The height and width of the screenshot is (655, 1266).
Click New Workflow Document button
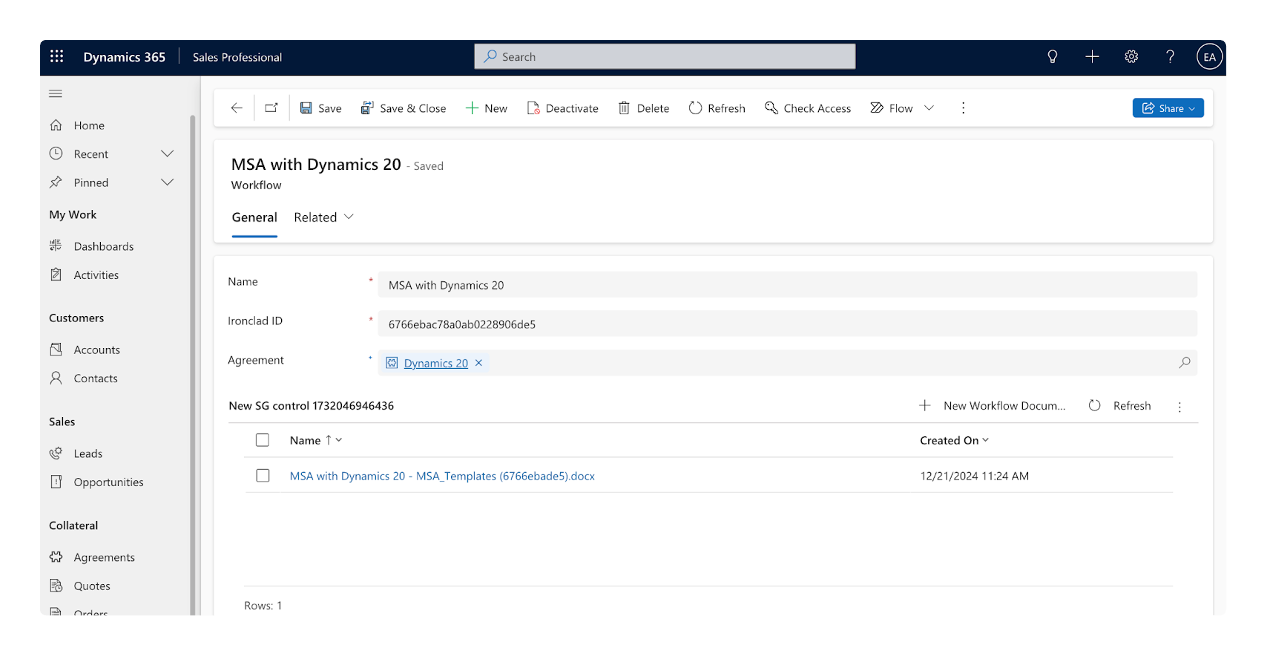coord(993,406)
